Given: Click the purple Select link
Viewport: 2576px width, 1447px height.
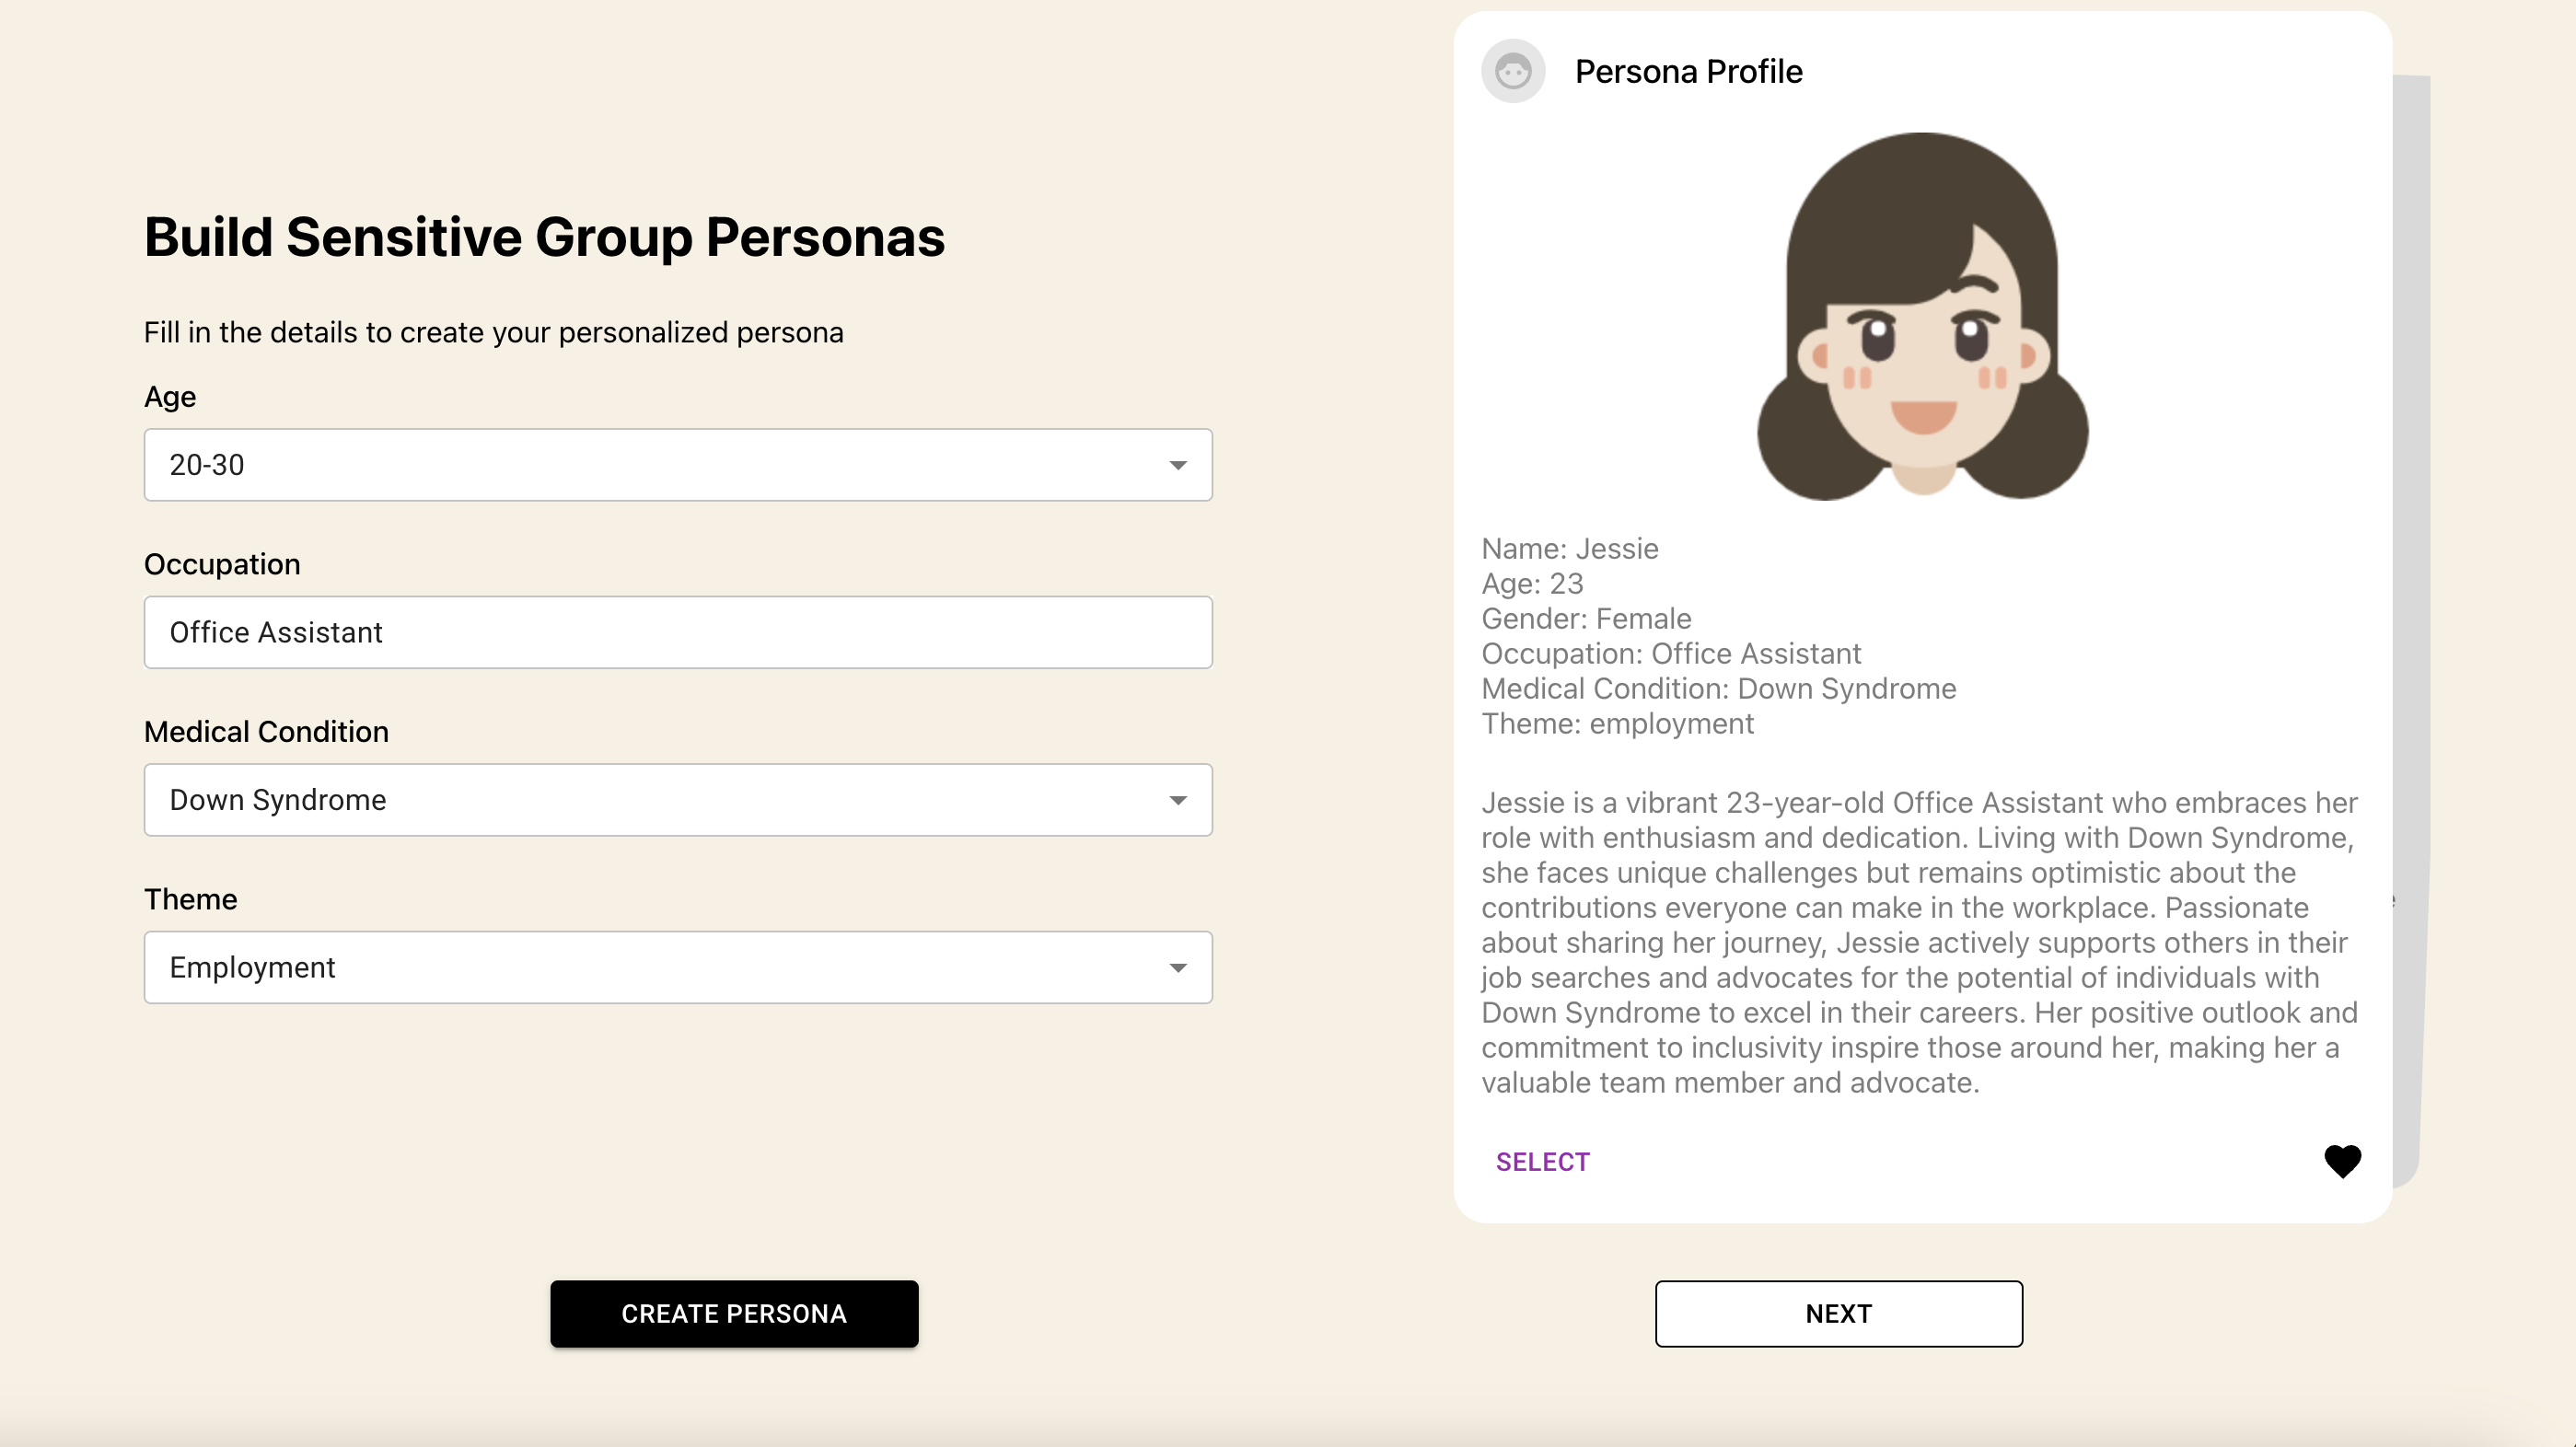Looking at the screenshot, I should click(1542, 1162).
